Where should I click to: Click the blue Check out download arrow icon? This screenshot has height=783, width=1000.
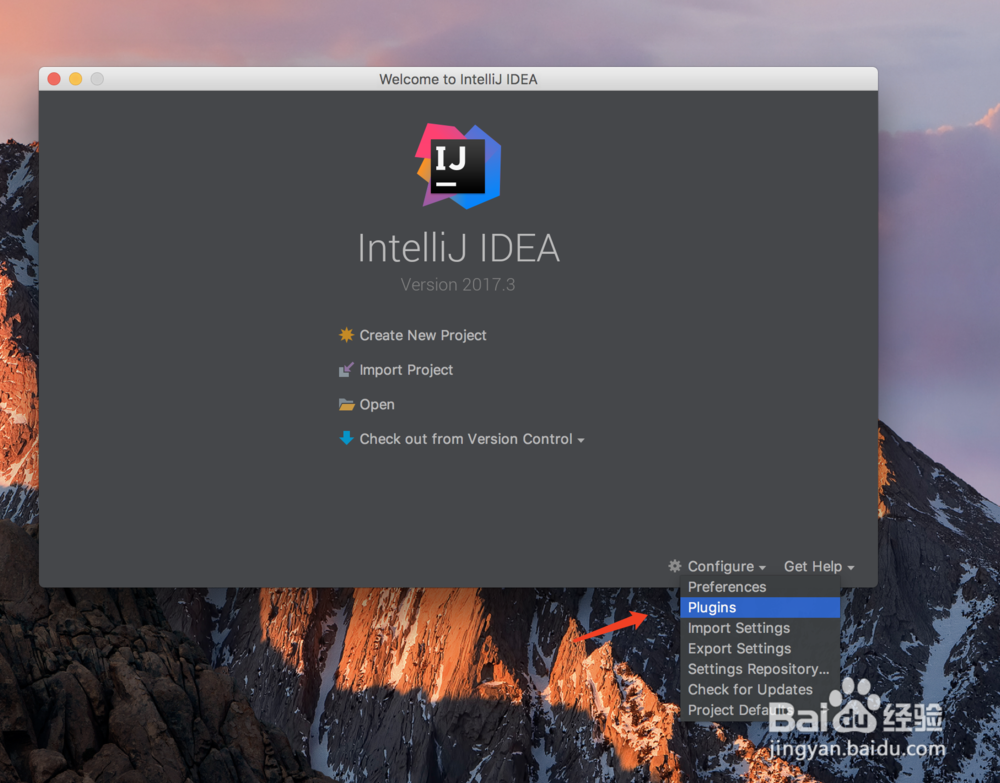click(x=346, y=438)
